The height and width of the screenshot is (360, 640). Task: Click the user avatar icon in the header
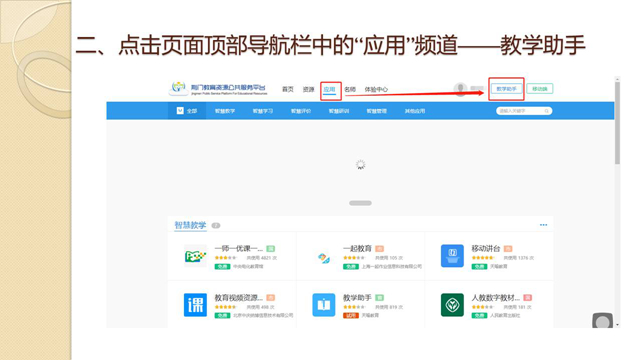point(460,89)
